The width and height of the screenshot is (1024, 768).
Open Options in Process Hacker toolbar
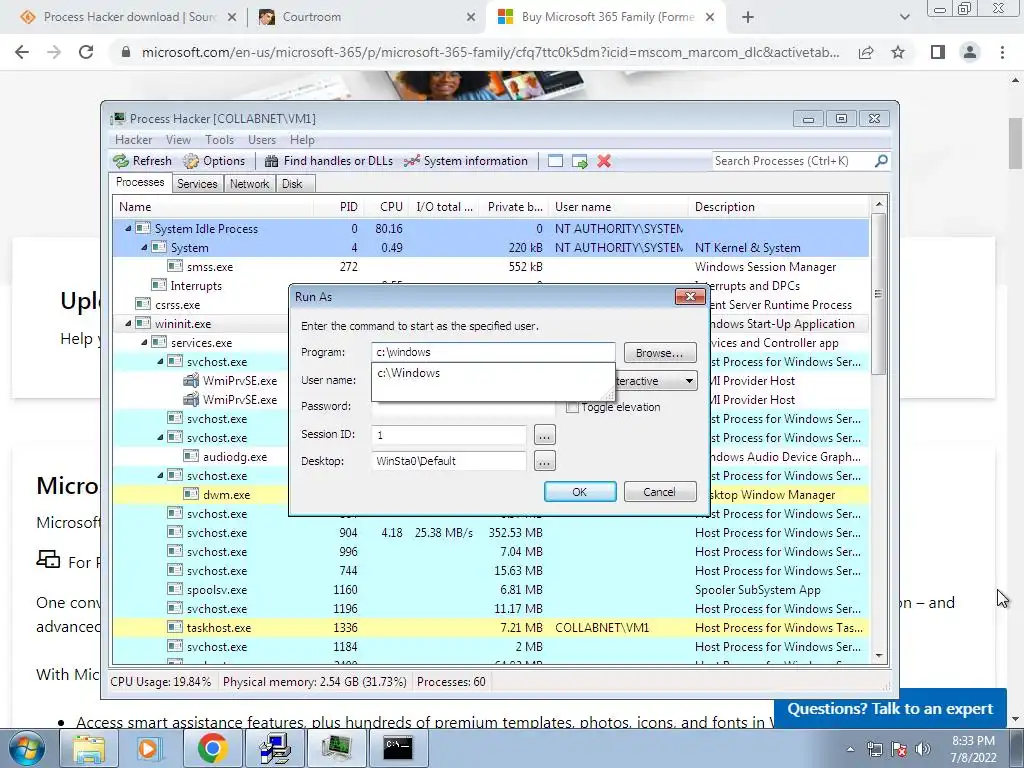(214, 161)
